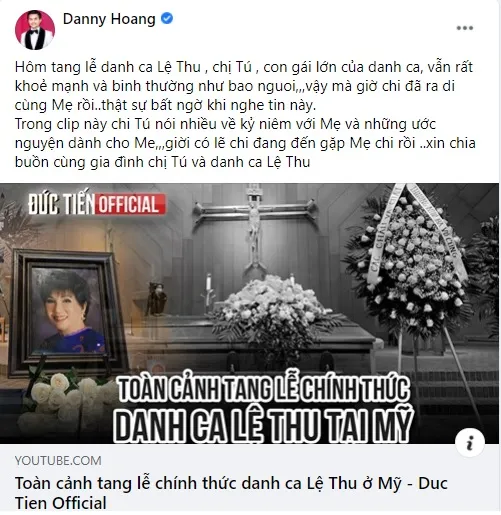Screen dimensions: 501x515
Task: Open the funeral video thumbnail
Action: pyautogui.click(x=249, y=313)
